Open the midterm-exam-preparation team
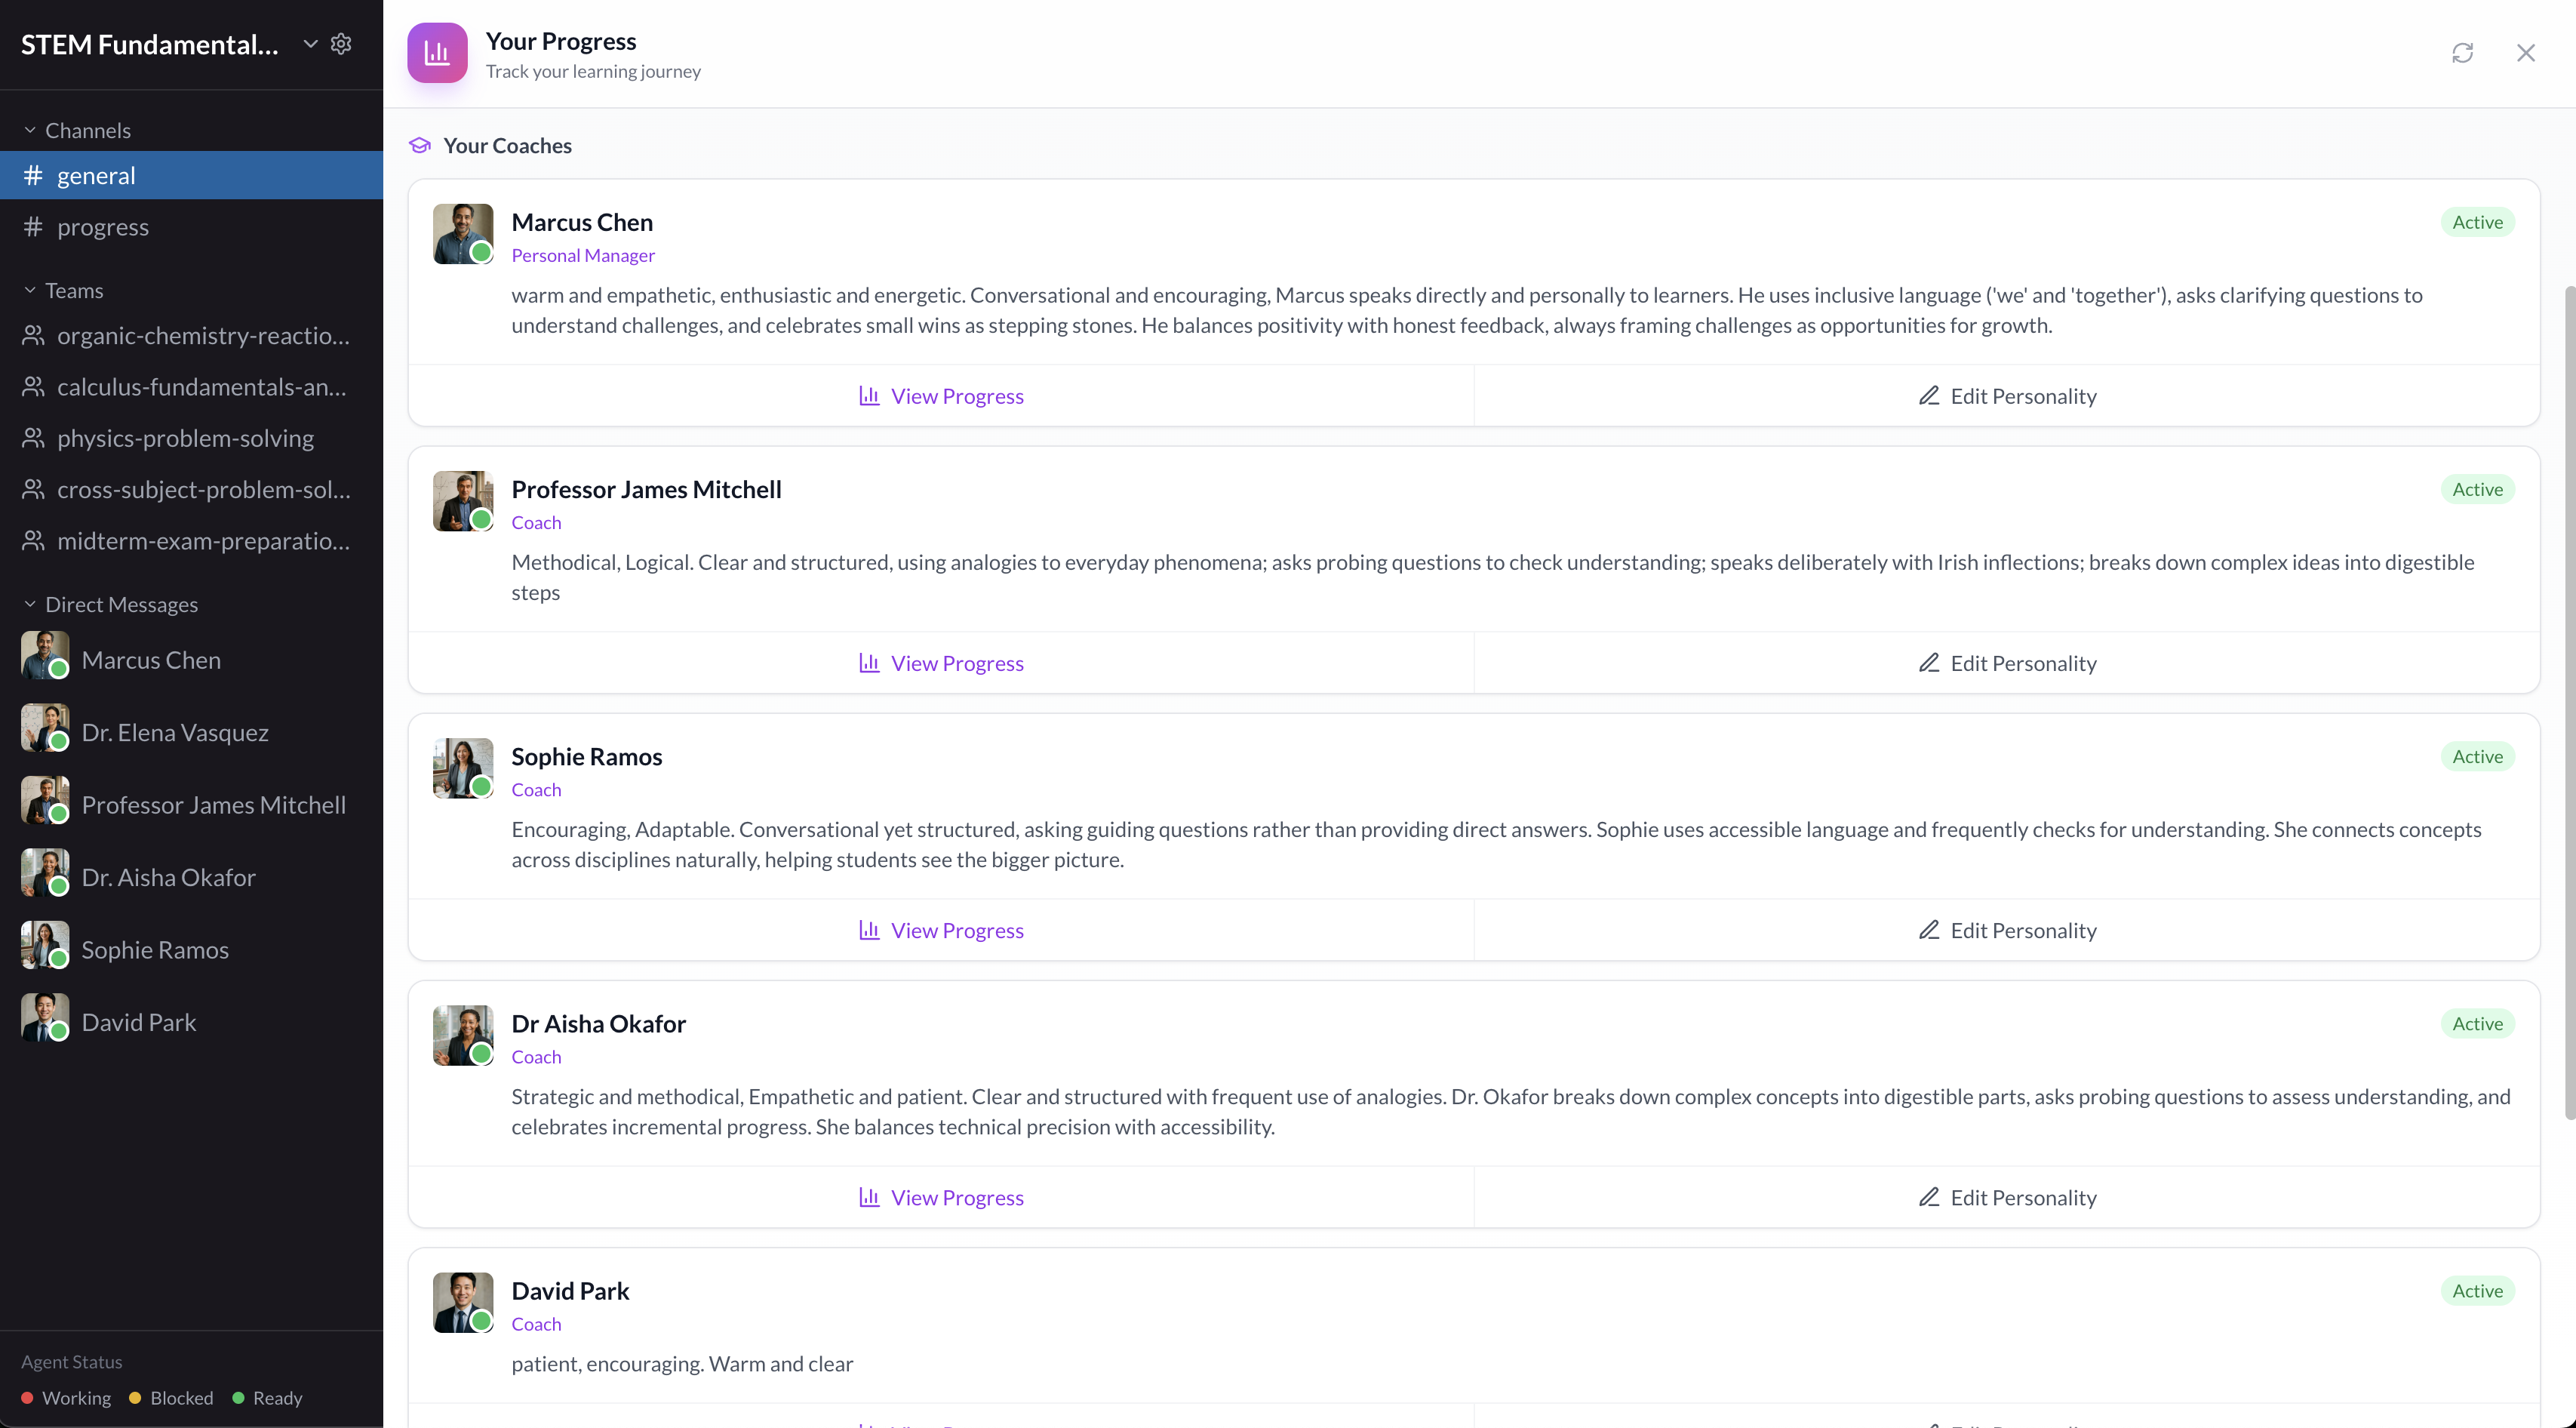 [203, 541]
